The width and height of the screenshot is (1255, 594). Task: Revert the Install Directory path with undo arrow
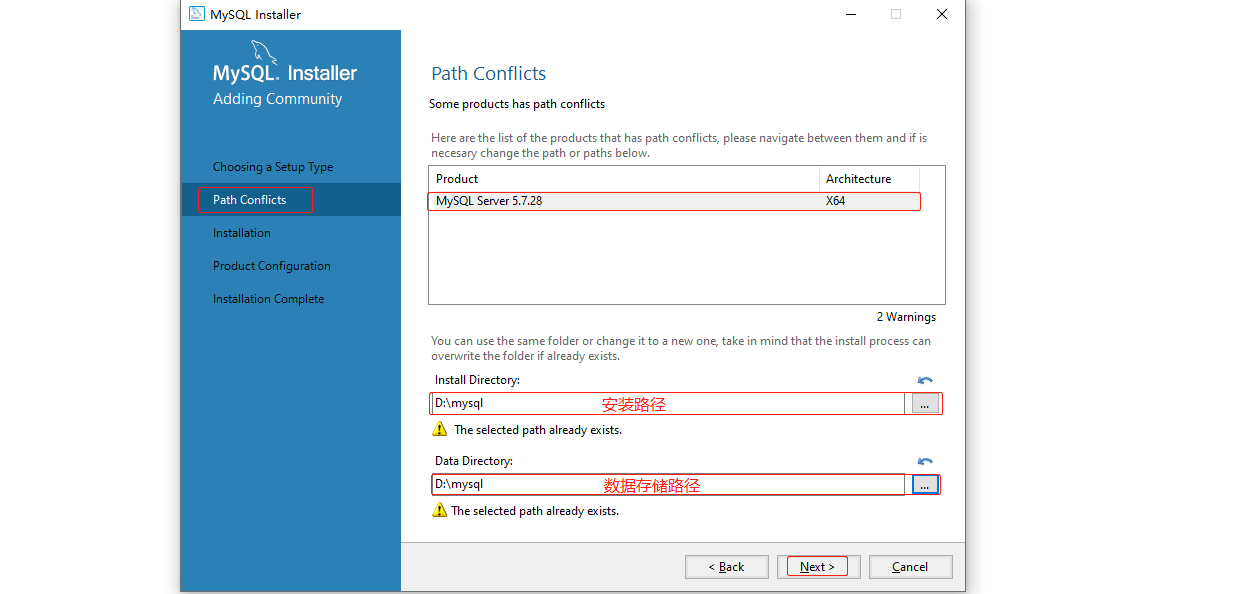pos(925,381)
